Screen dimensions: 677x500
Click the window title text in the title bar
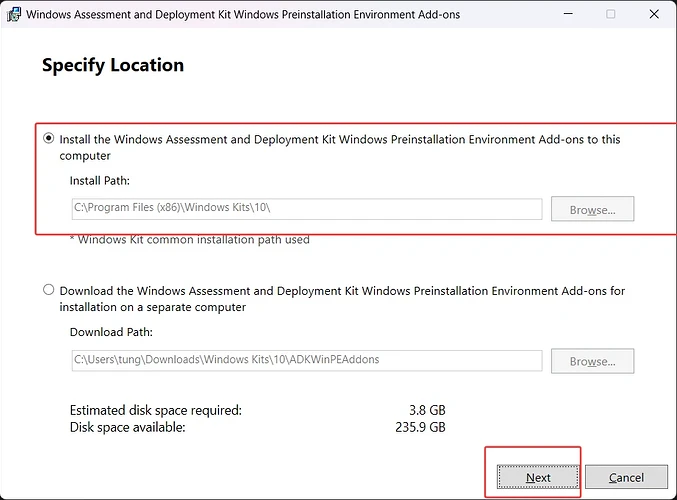point(242,14)
